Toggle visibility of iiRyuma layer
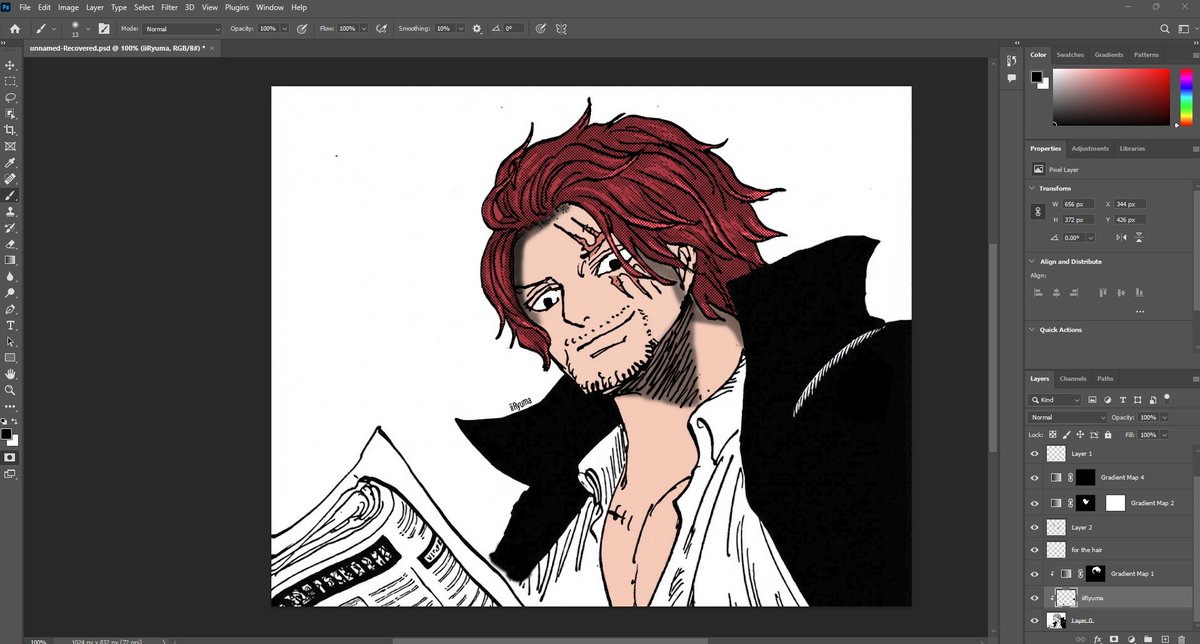The width and height of the screenshot is (1200, 644). [1035, 598]
